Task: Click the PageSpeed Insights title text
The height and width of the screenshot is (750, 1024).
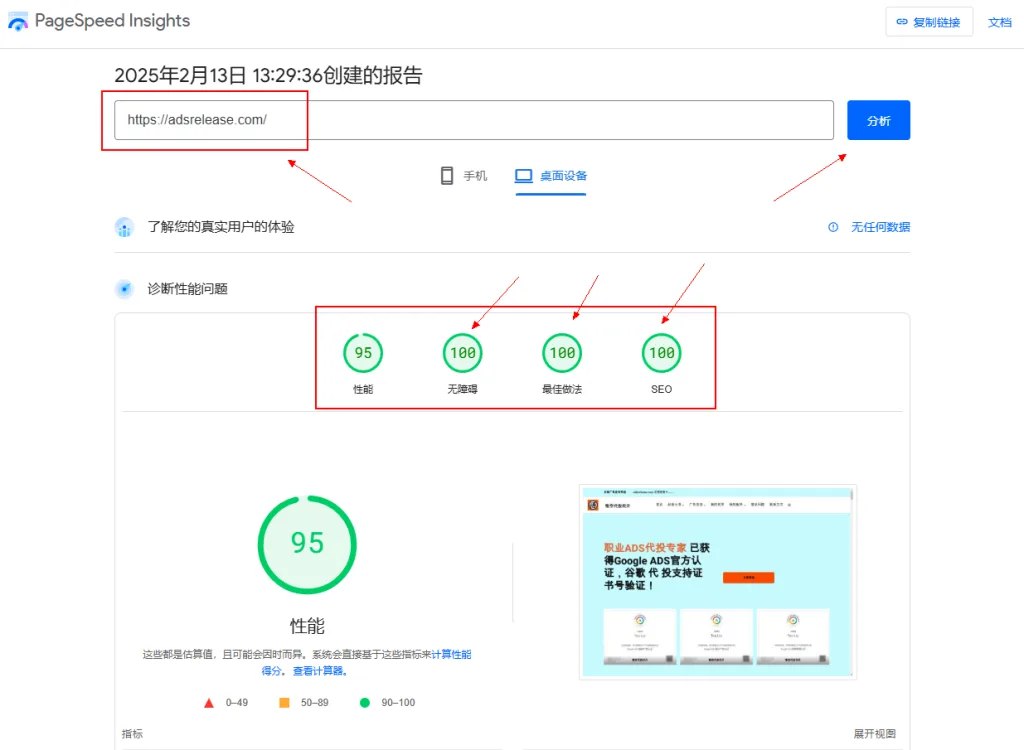Action: pos(112,21)
